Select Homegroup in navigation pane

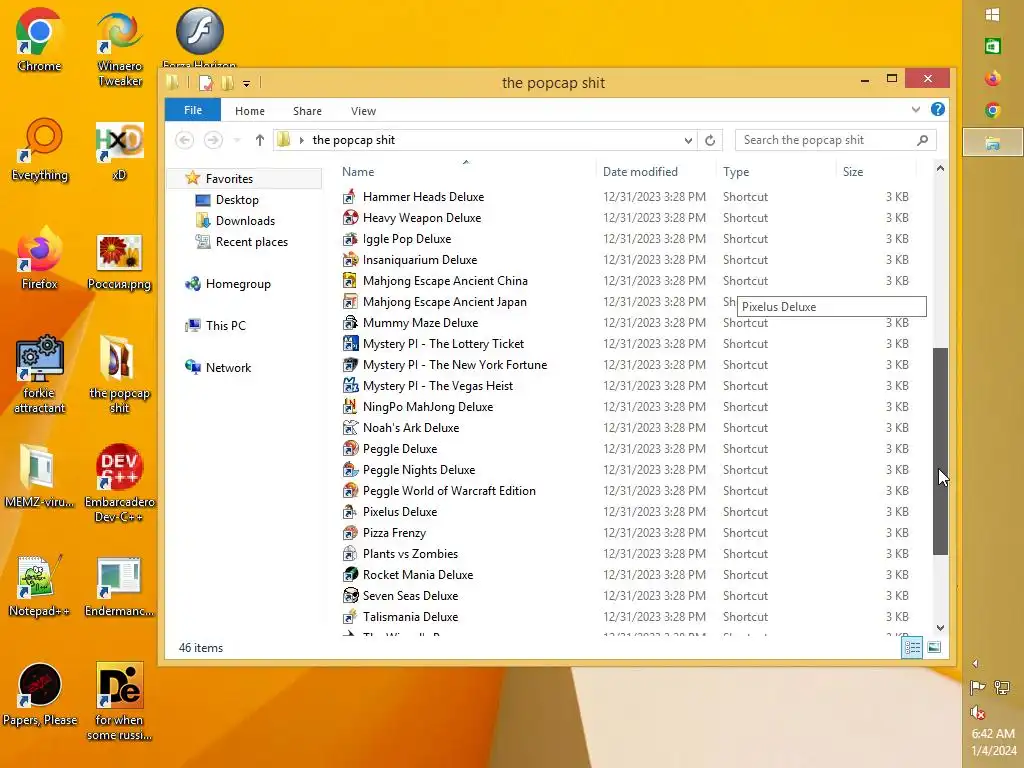coord(238,283)
